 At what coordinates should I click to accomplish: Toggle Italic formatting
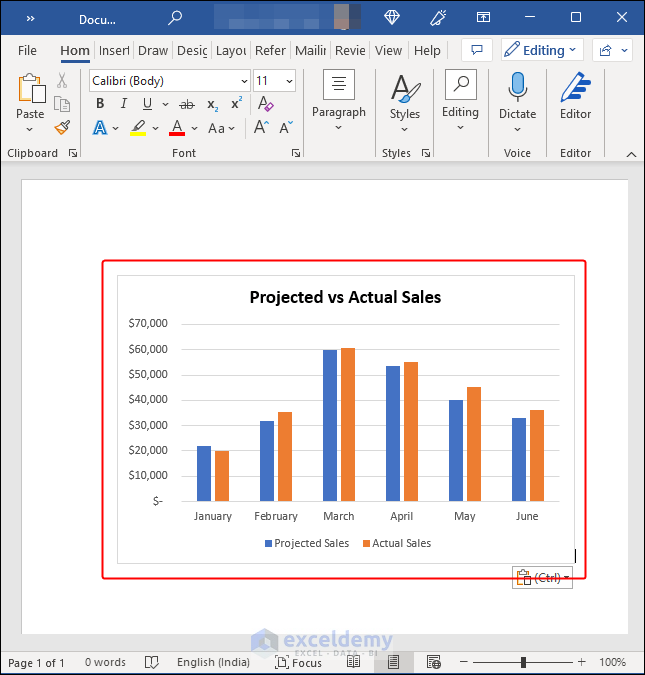124,103
